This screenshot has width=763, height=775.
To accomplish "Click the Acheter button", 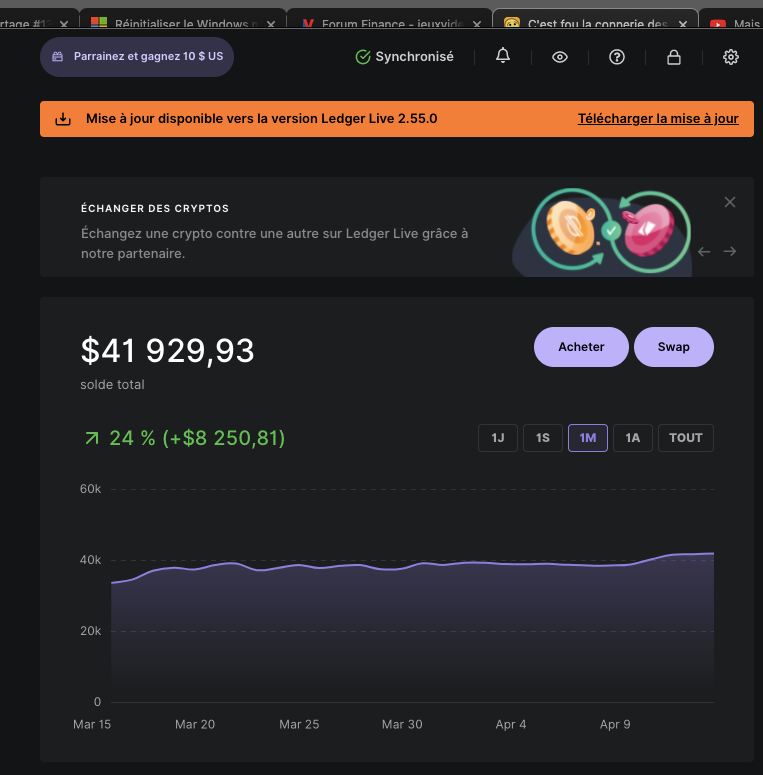I will click(581, 347).
